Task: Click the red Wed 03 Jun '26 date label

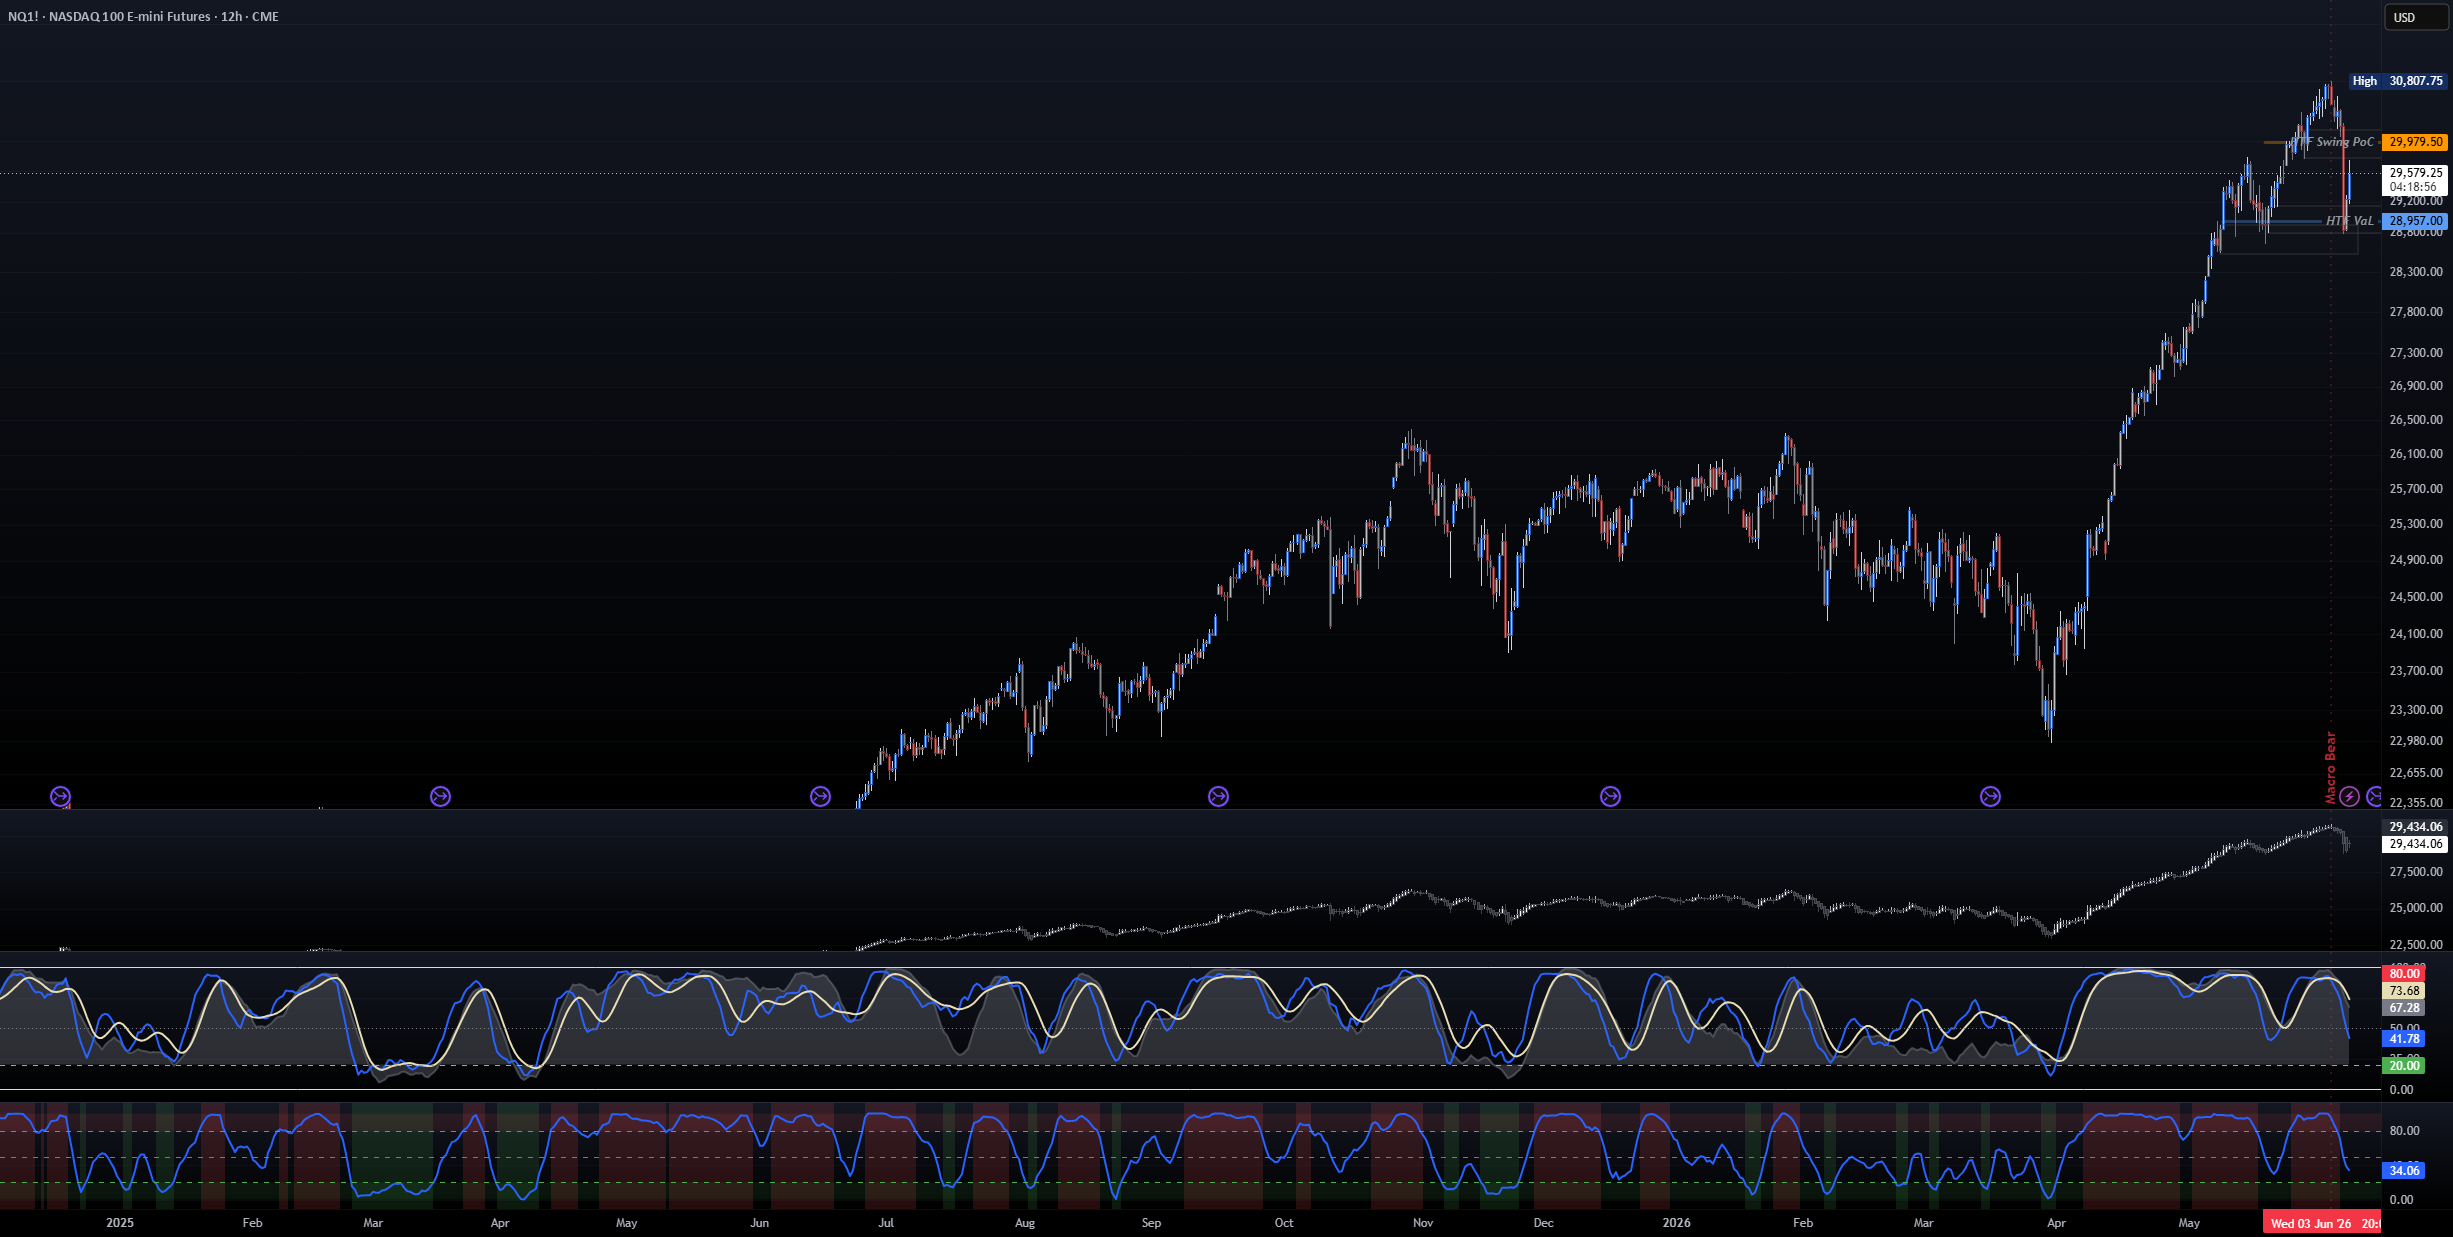Action: (x=2322, y=1223)
